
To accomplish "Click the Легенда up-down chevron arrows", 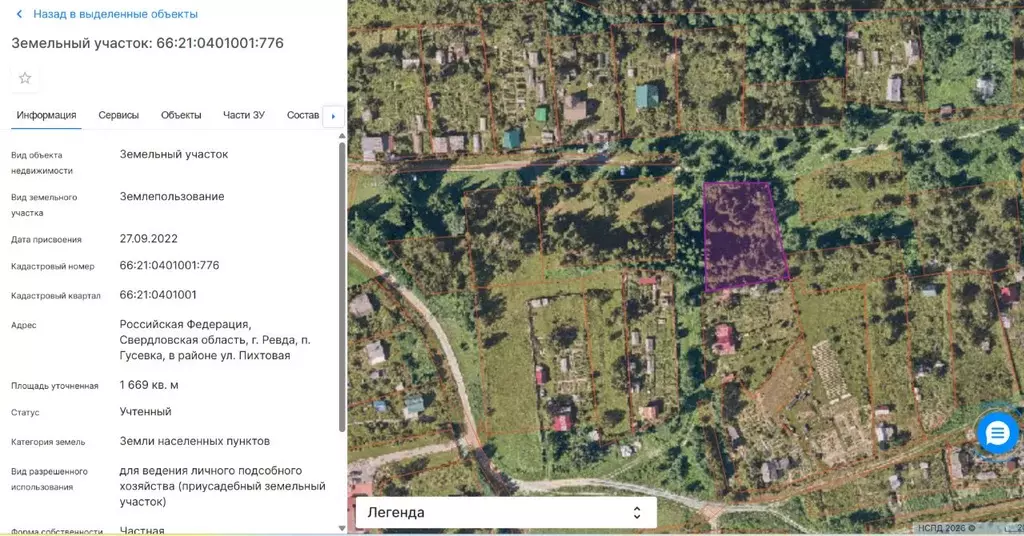I will point(637,512).
